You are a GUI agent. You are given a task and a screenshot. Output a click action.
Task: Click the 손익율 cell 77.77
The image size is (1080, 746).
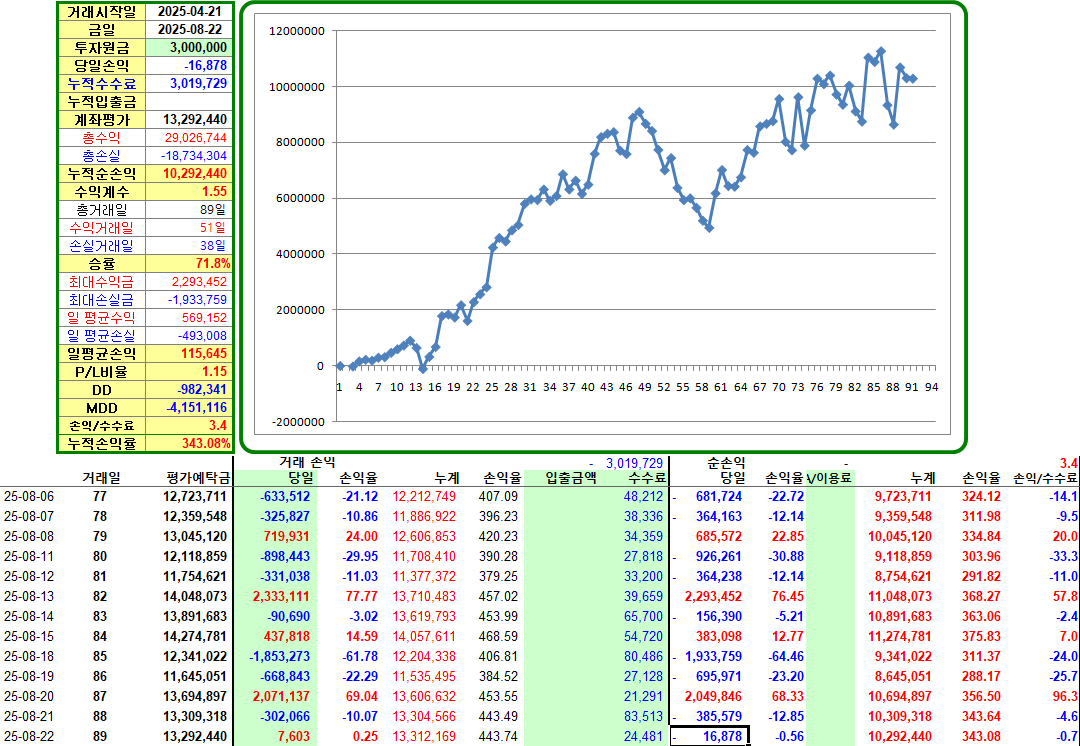coord(362,597)
